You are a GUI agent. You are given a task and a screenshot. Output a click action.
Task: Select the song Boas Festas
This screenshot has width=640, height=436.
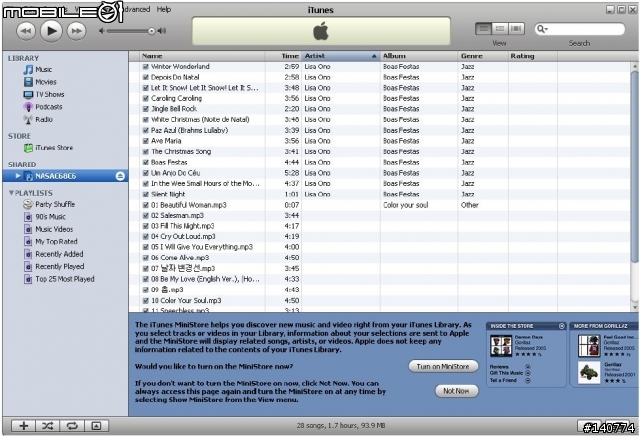coord(169,162)
